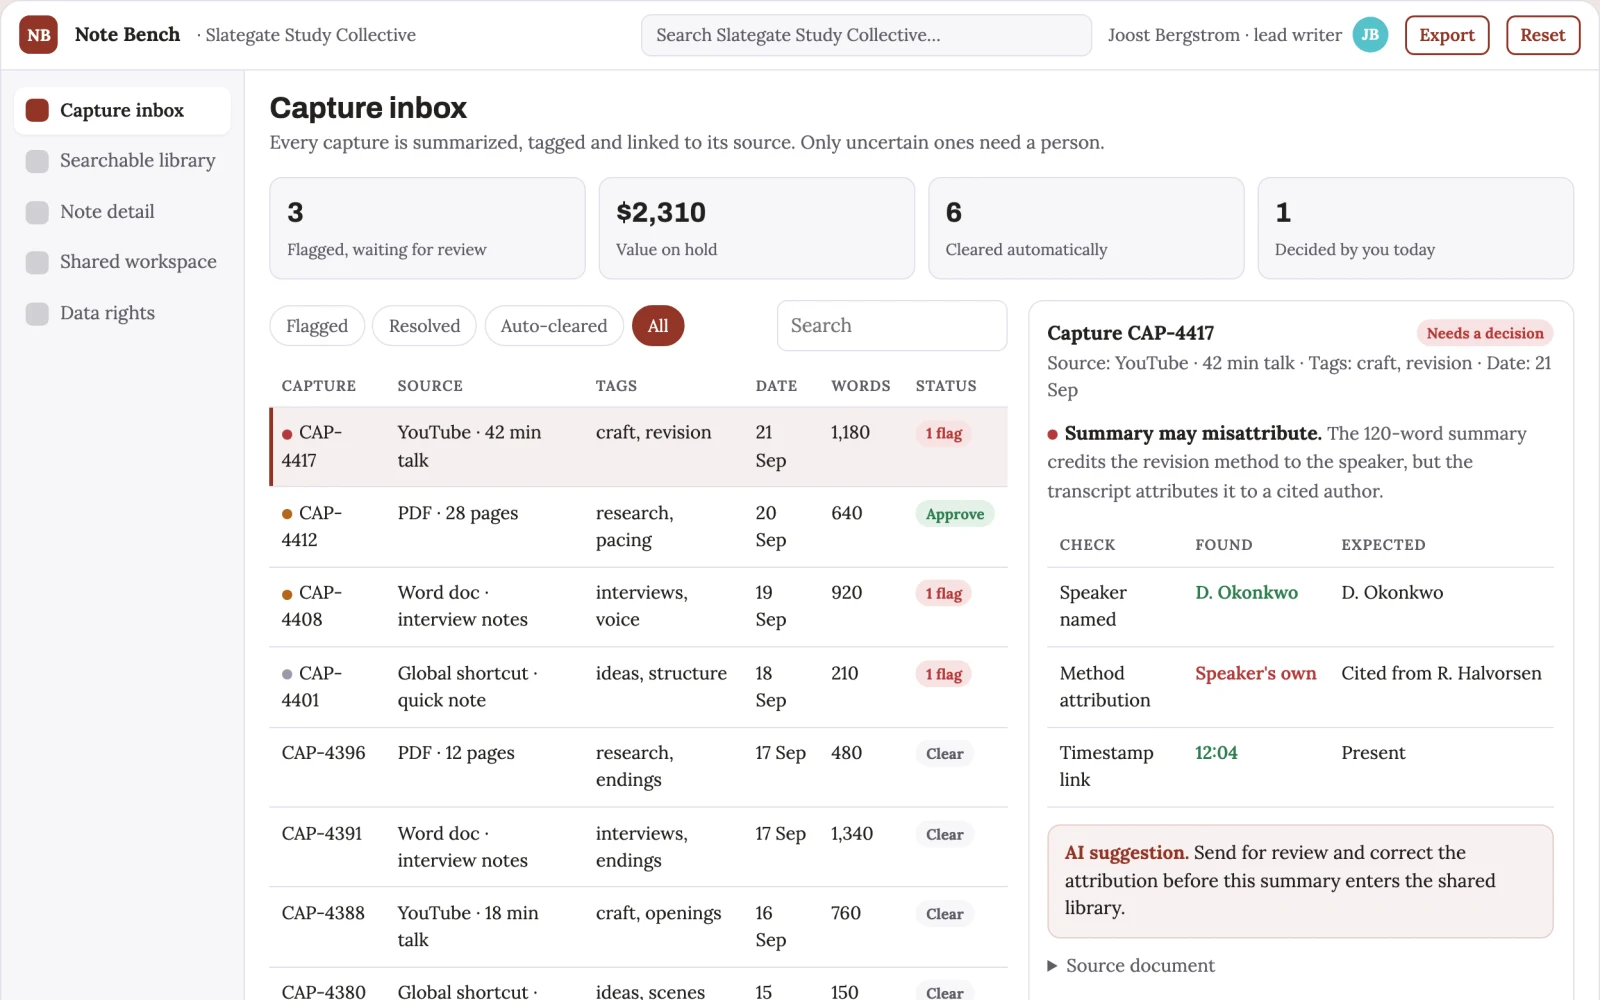Click the Clear badge on CAP-4391
1600x1000 pixels.
click(945, 835)
